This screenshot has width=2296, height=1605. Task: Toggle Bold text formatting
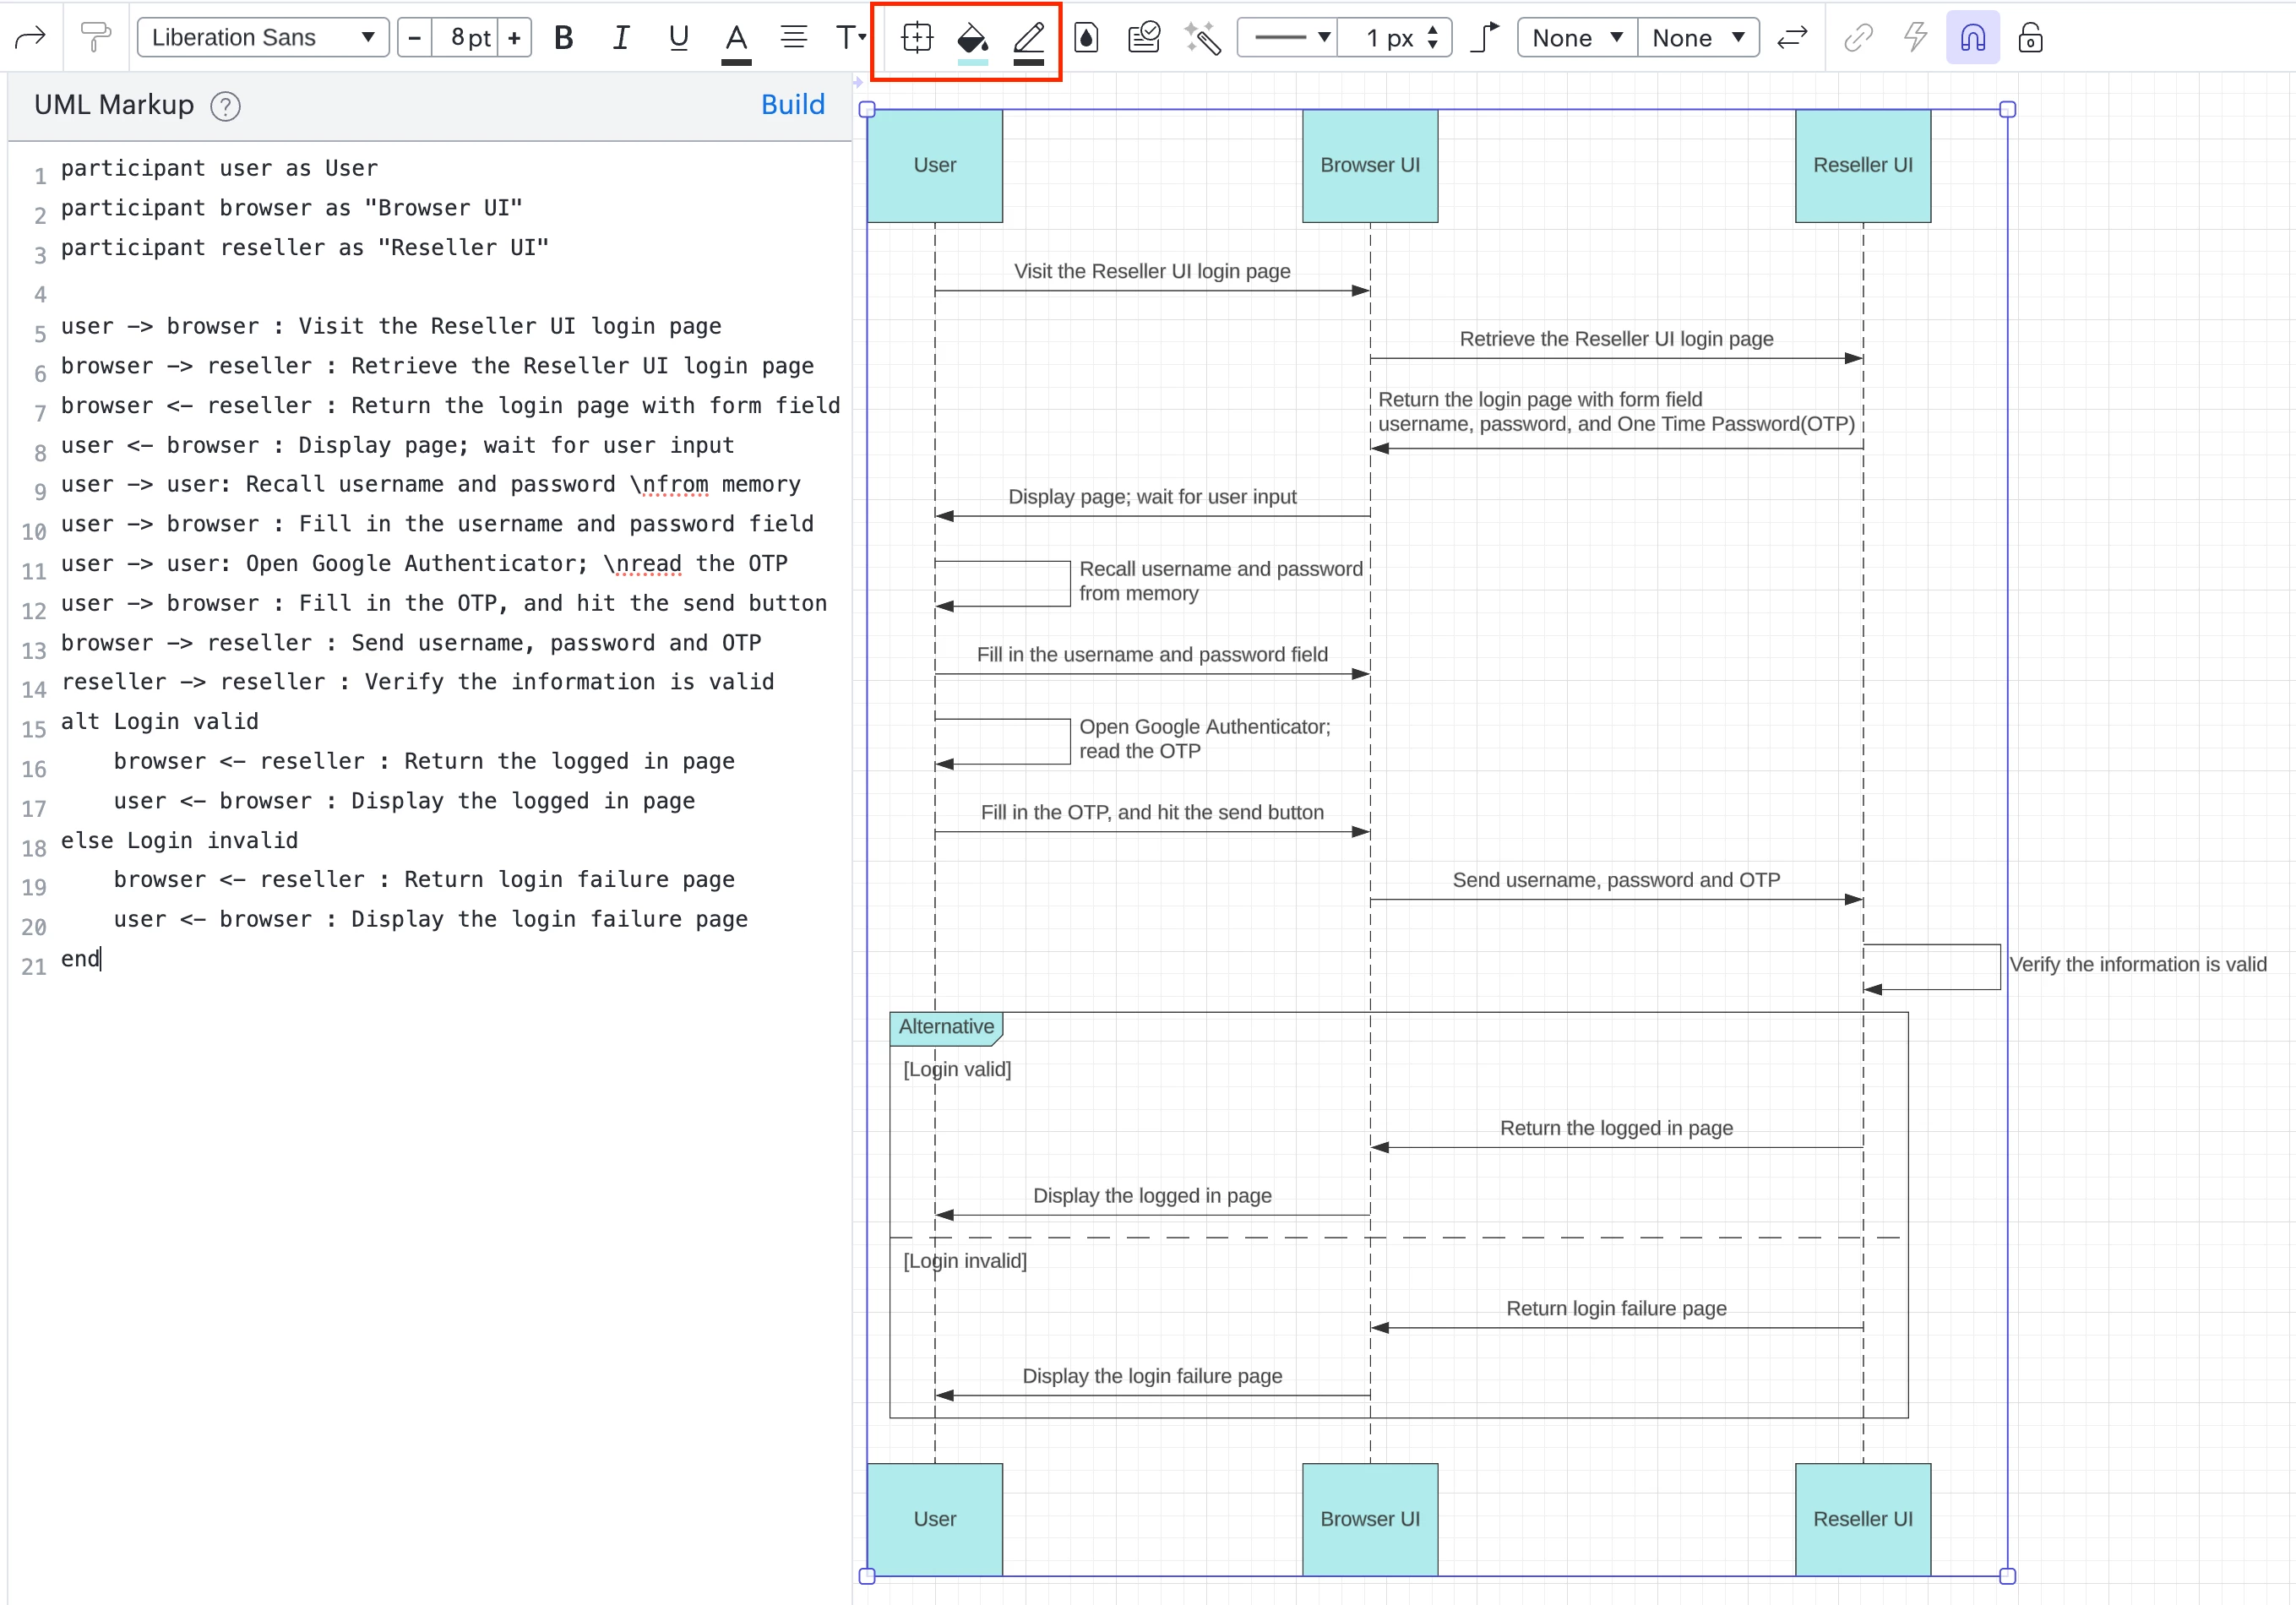coord(564,38)
